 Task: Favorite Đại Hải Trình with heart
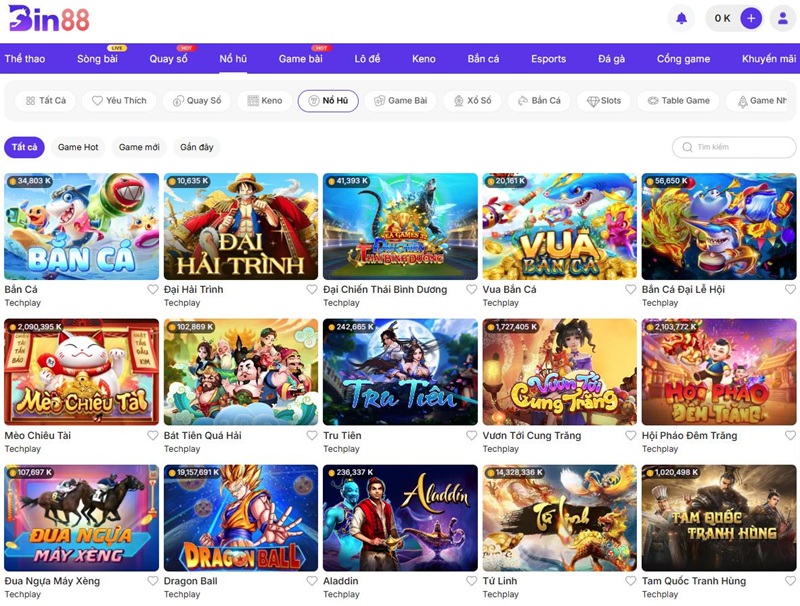312,289
